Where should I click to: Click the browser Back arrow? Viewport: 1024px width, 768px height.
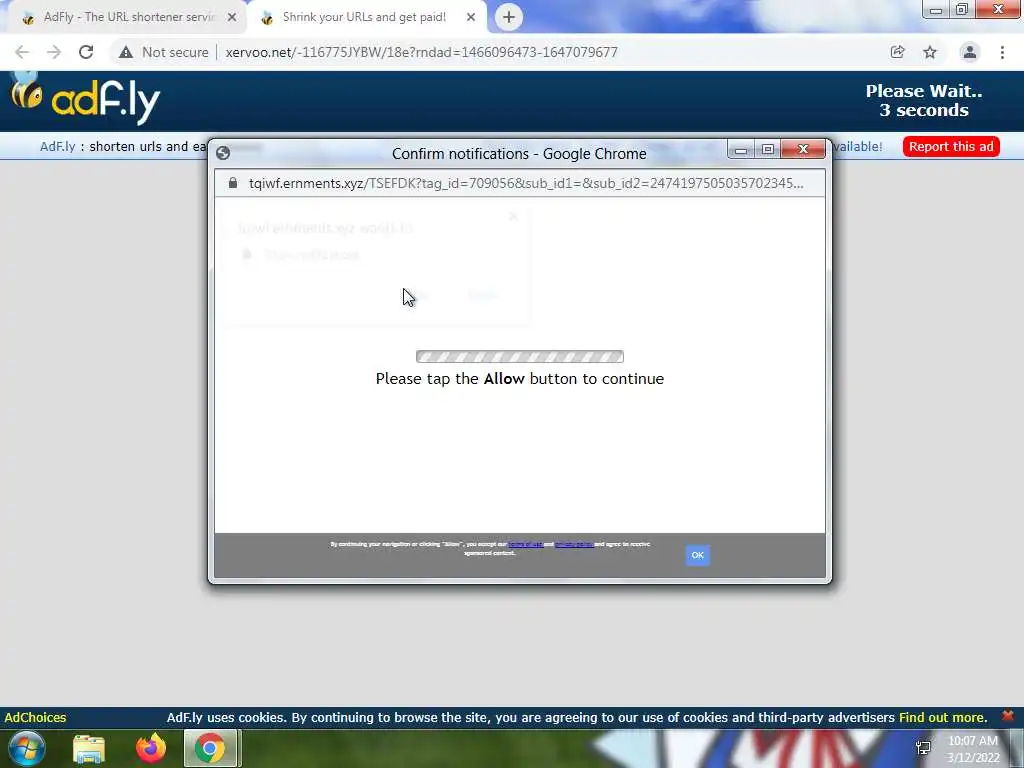coord(22,52)
